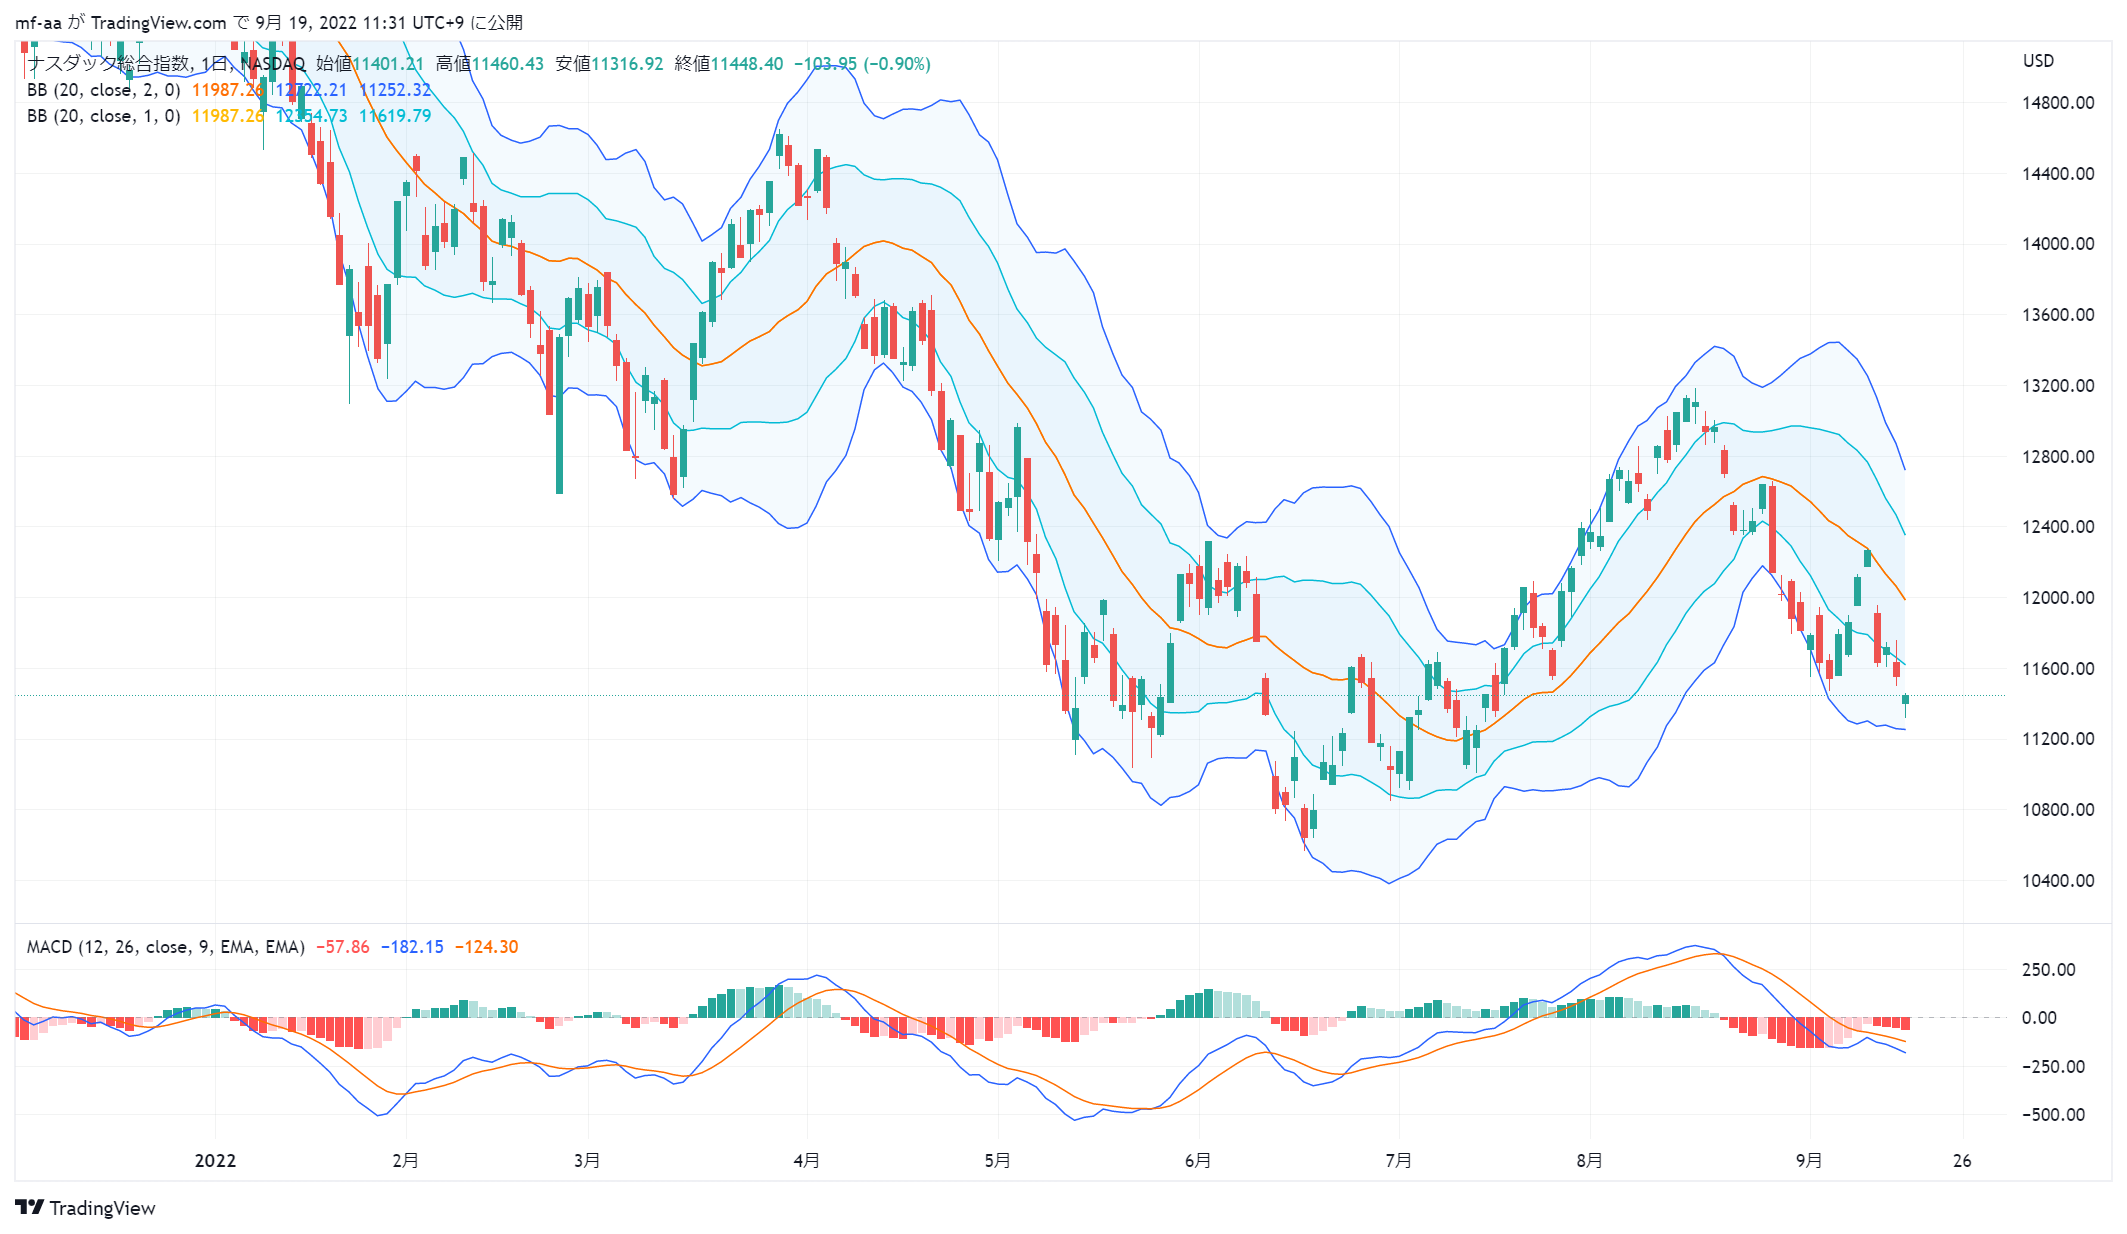The image size is (2127, 1234).
Task: Click the 3月 label on the time axis
Action: tap(587, 1161)
